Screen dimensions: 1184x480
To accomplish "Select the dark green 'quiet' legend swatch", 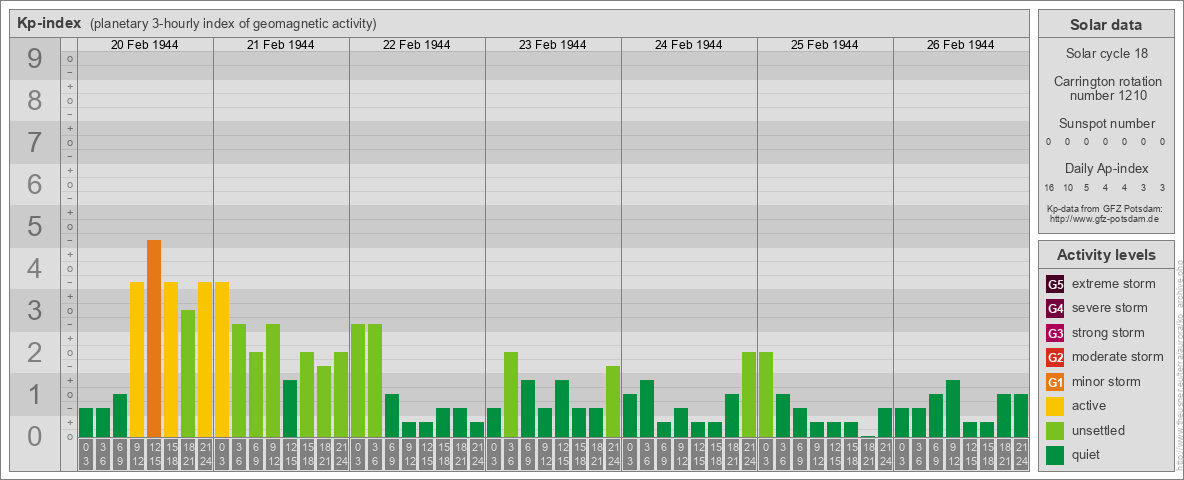I will pyautogui.click(x=1055, y=454).
